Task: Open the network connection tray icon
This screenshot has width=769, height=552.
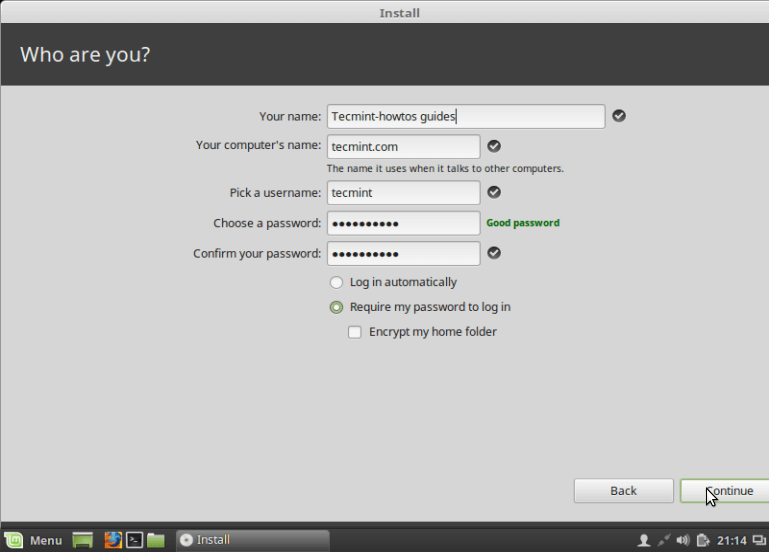Action: pyautogui.click(x=664, y=540)
